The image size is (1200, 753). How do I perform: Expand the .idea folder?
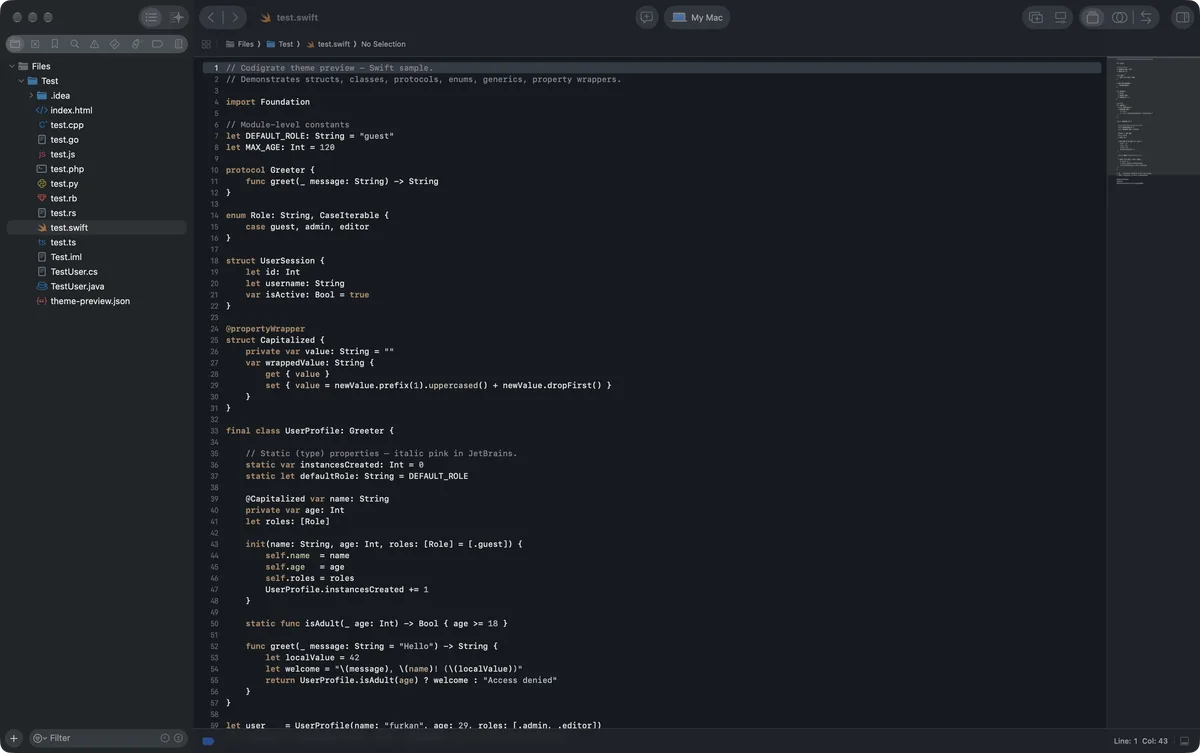click(31, 96)
